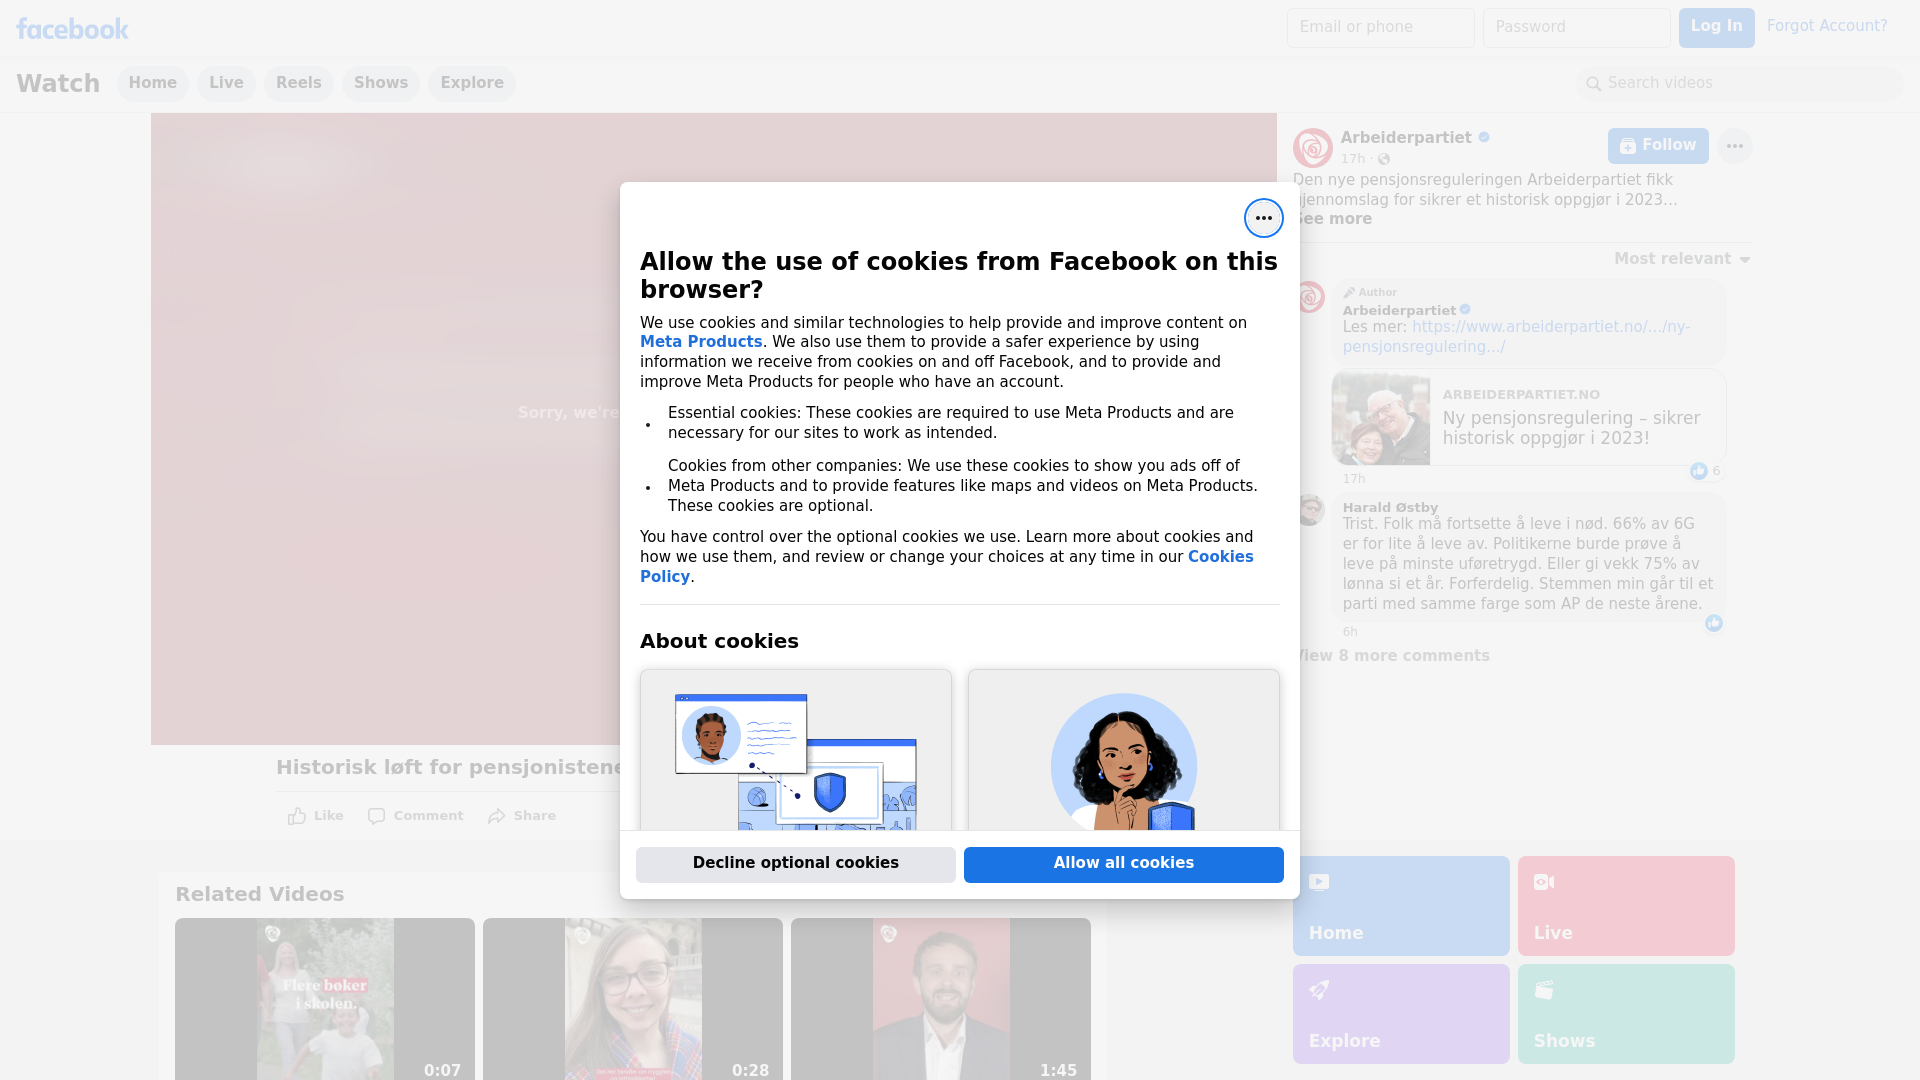The width and height of the screenshot is (1920, 1080).
Task: Click the globe privacy icon next to 17h
Action: pos(1384,160)
